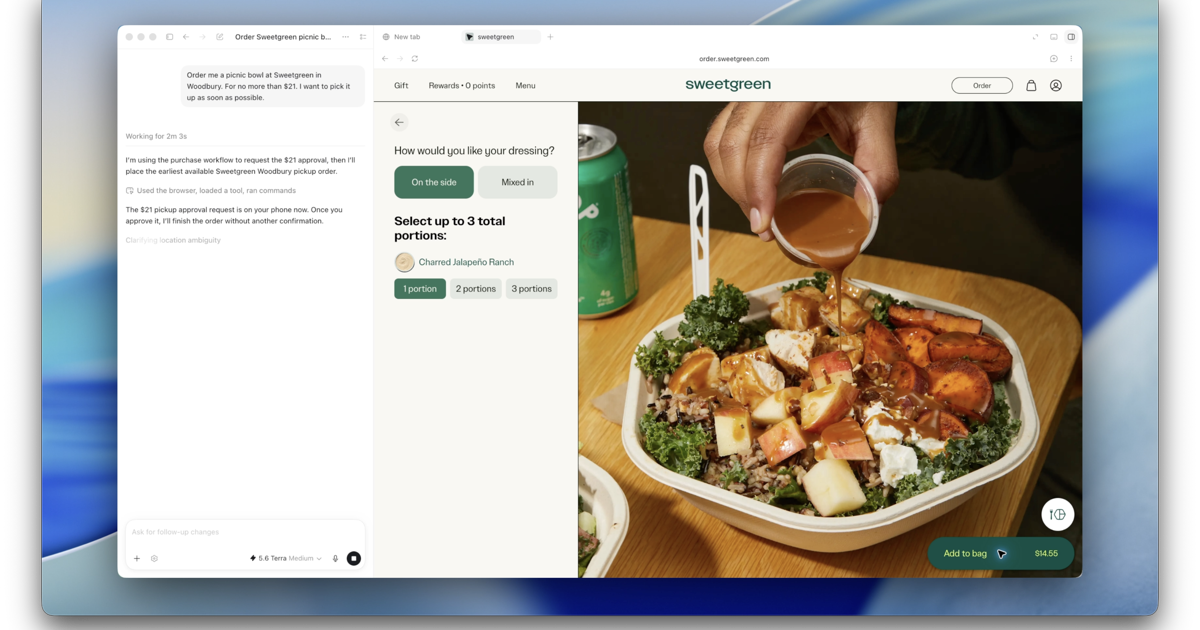
Task: Open the Gift menu item
Action: pyautogui.click(x=401, y=86)
